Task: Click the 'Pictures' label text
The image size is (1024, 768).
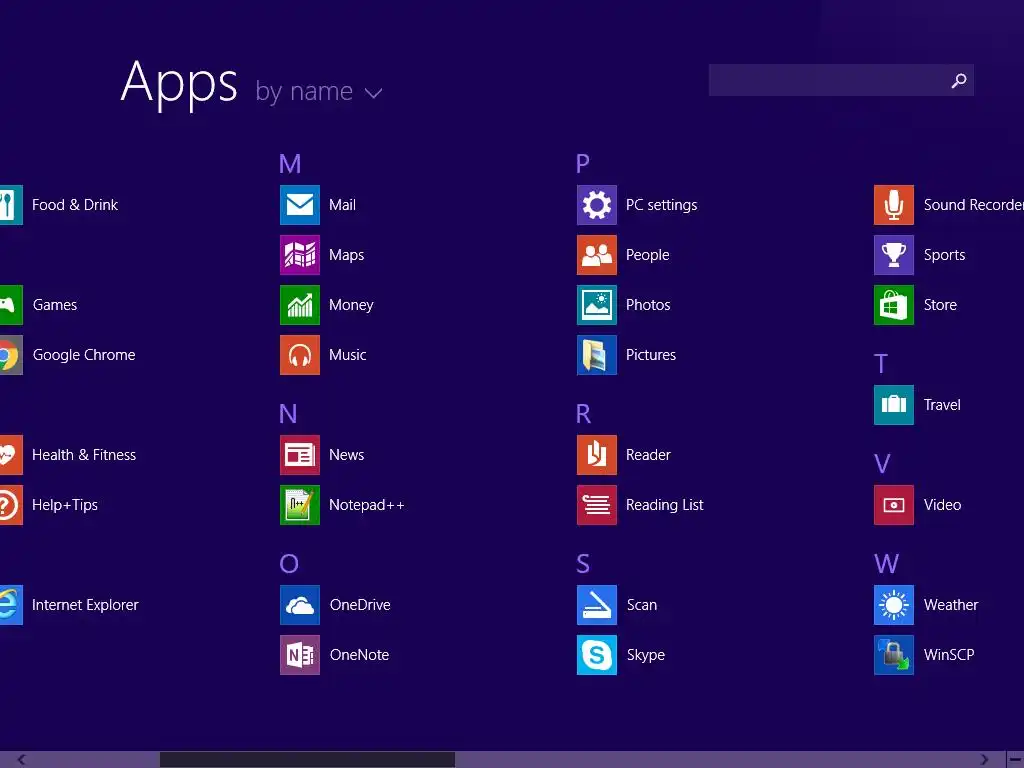Action: pos(650,355)
